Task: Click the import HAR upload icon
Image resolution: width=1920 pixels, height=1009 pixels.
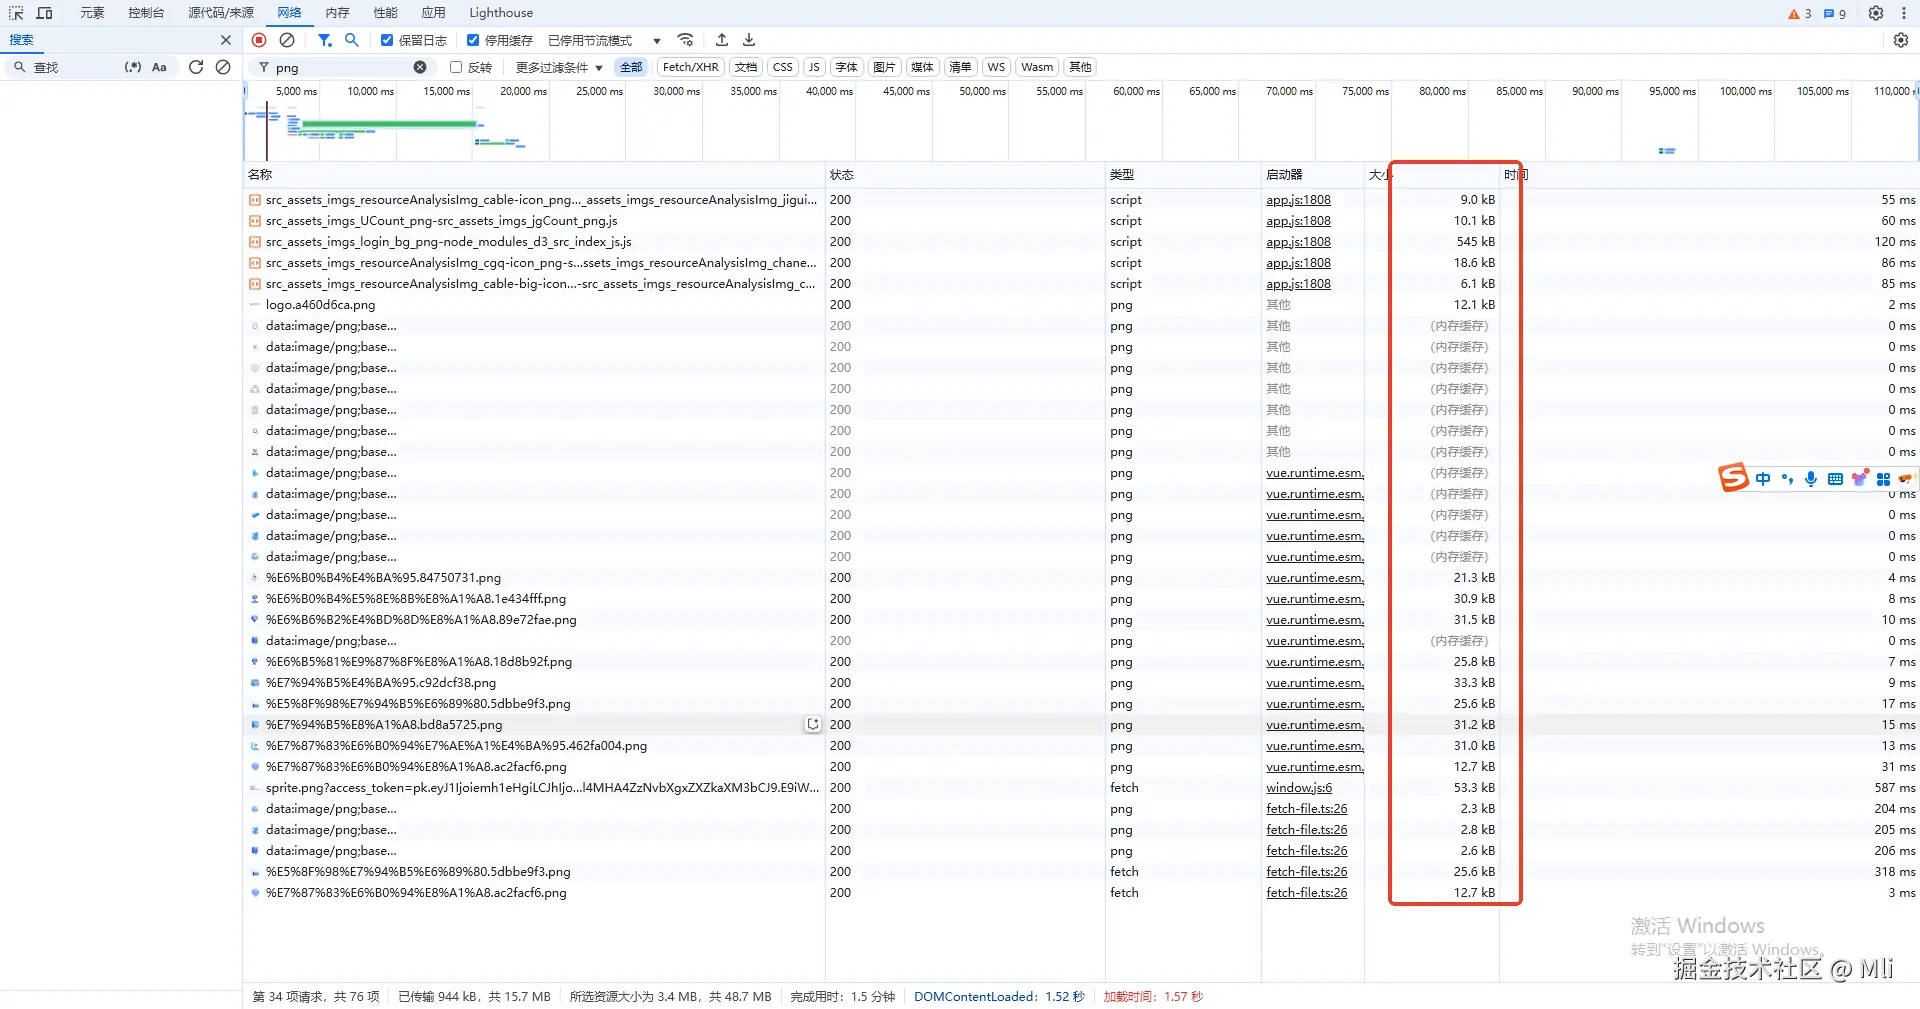Action: pos(722,40)
